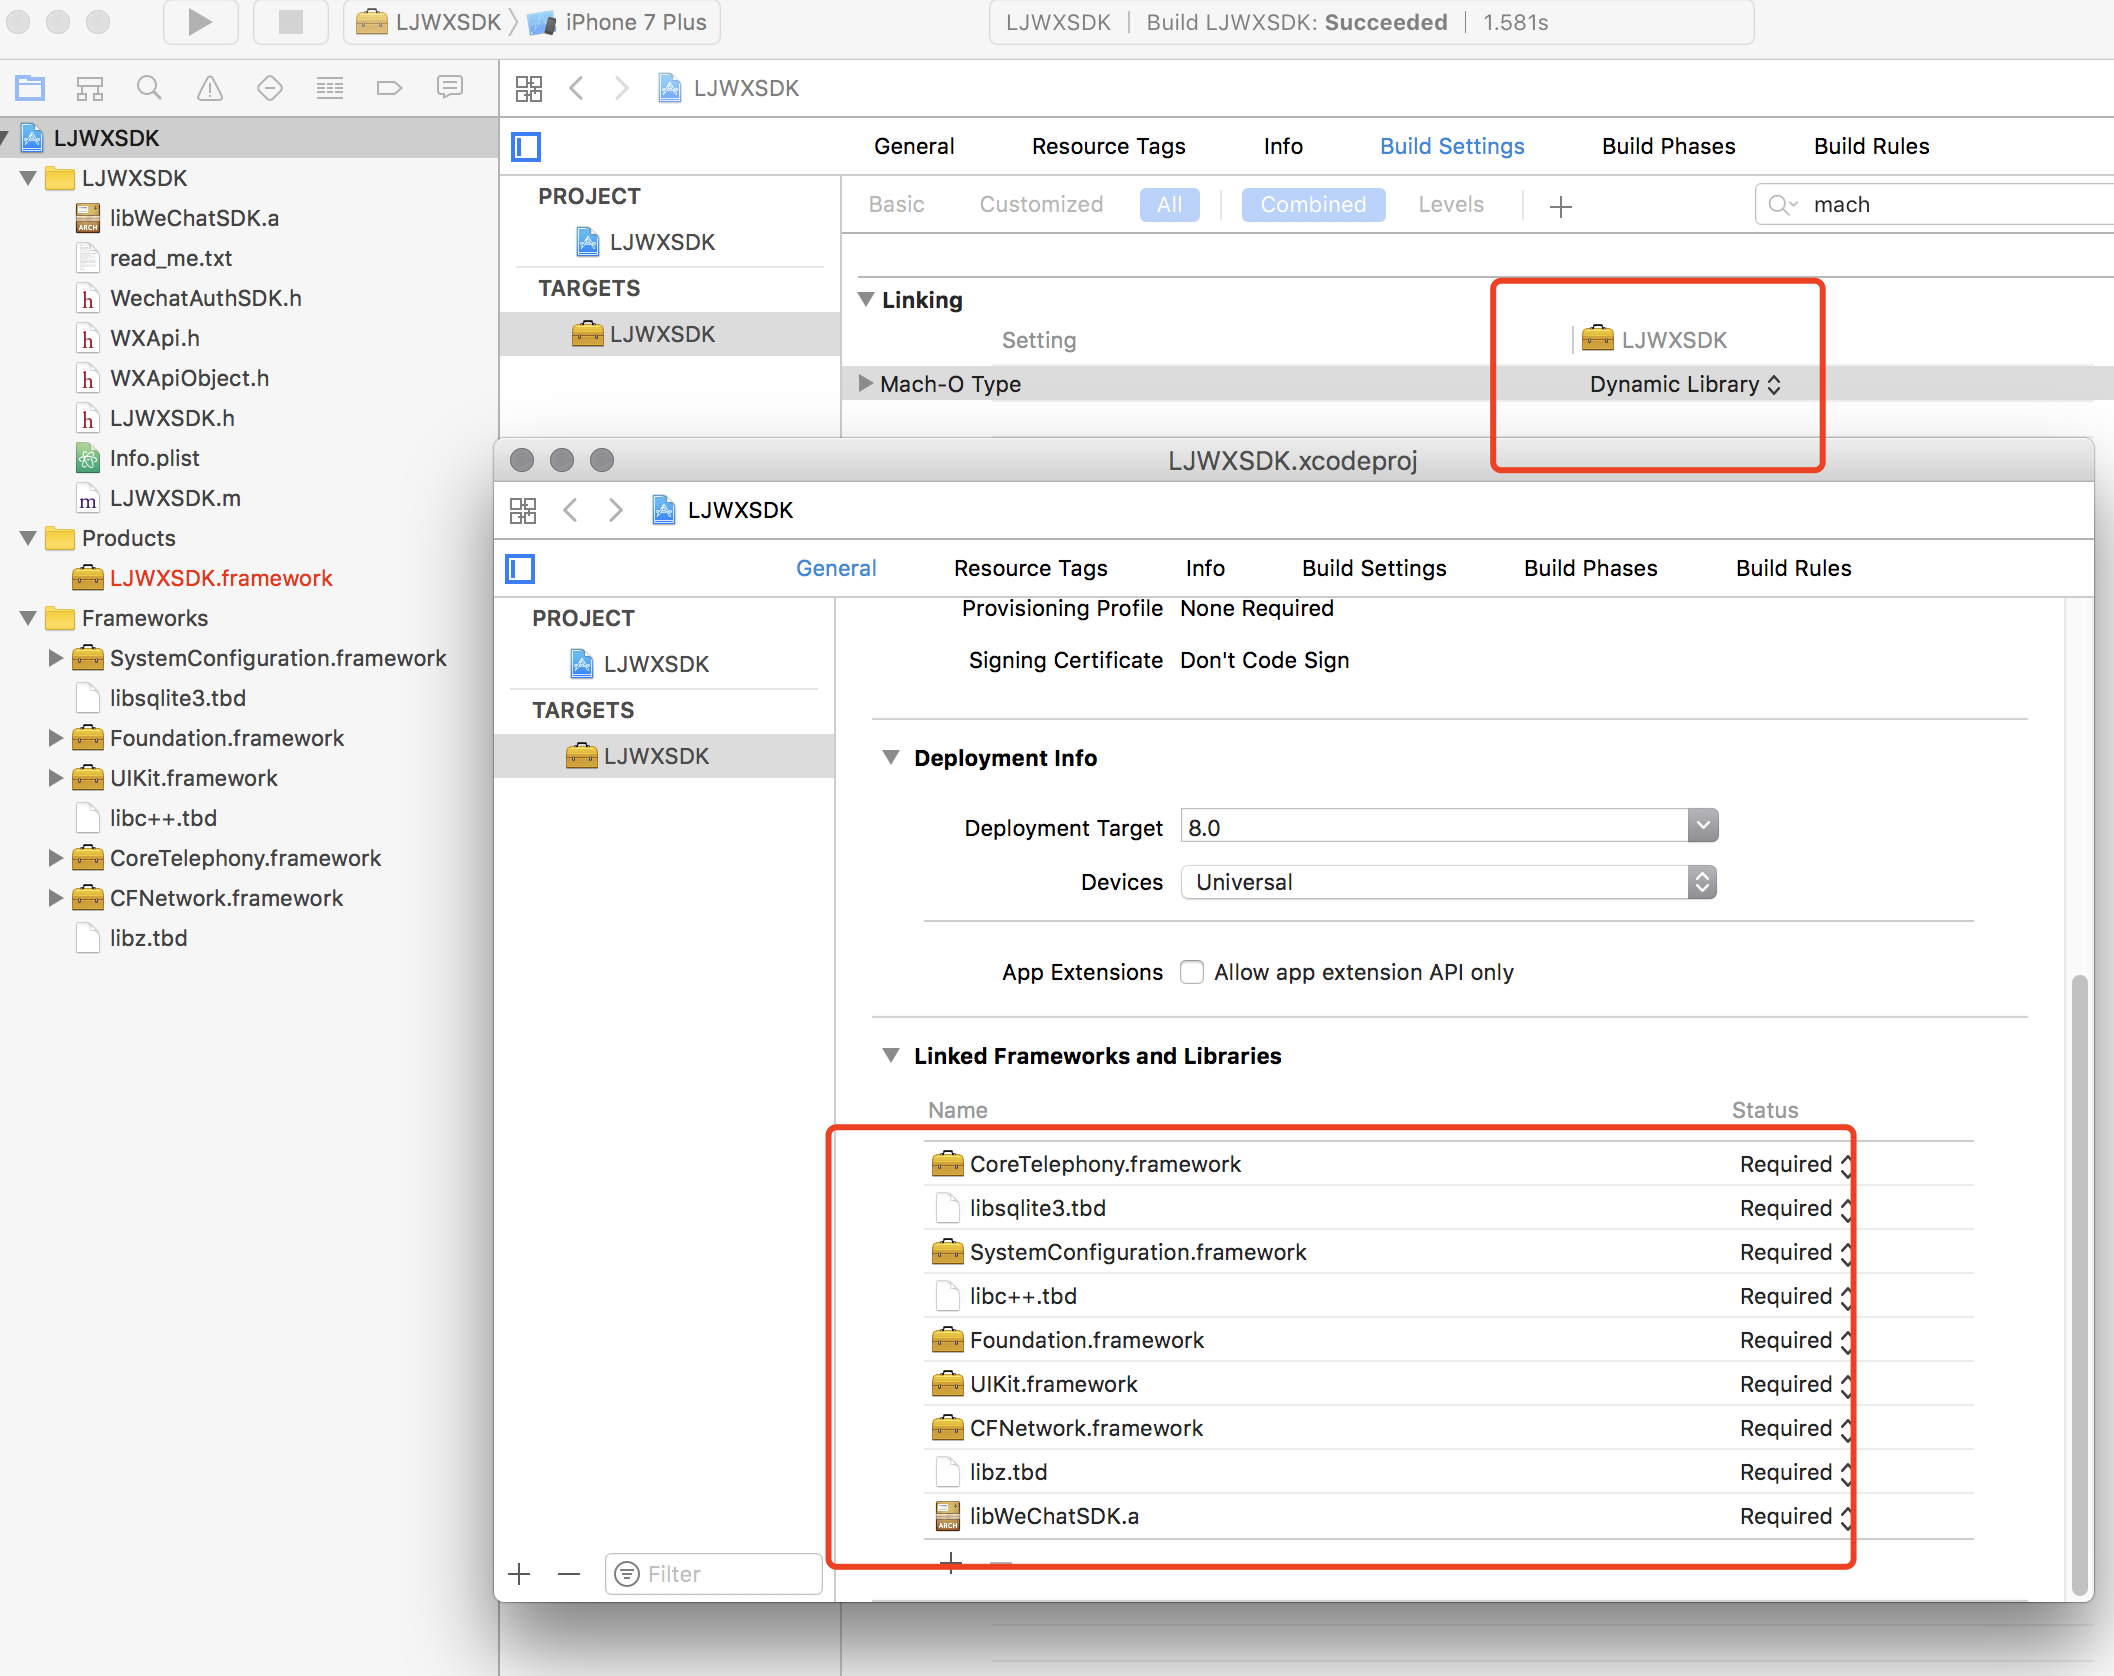Click the add build setting plus icon

point(1560,206)
